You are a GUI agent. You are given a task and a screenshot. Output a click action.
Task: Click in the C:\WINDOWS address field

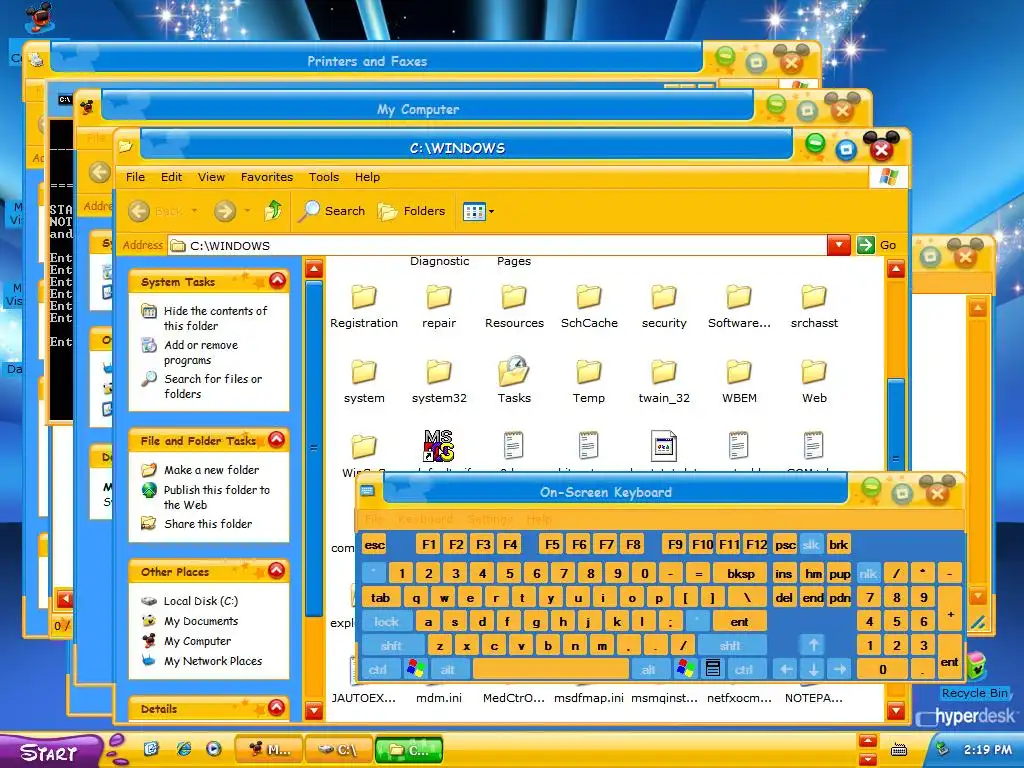tap(498, 246)
